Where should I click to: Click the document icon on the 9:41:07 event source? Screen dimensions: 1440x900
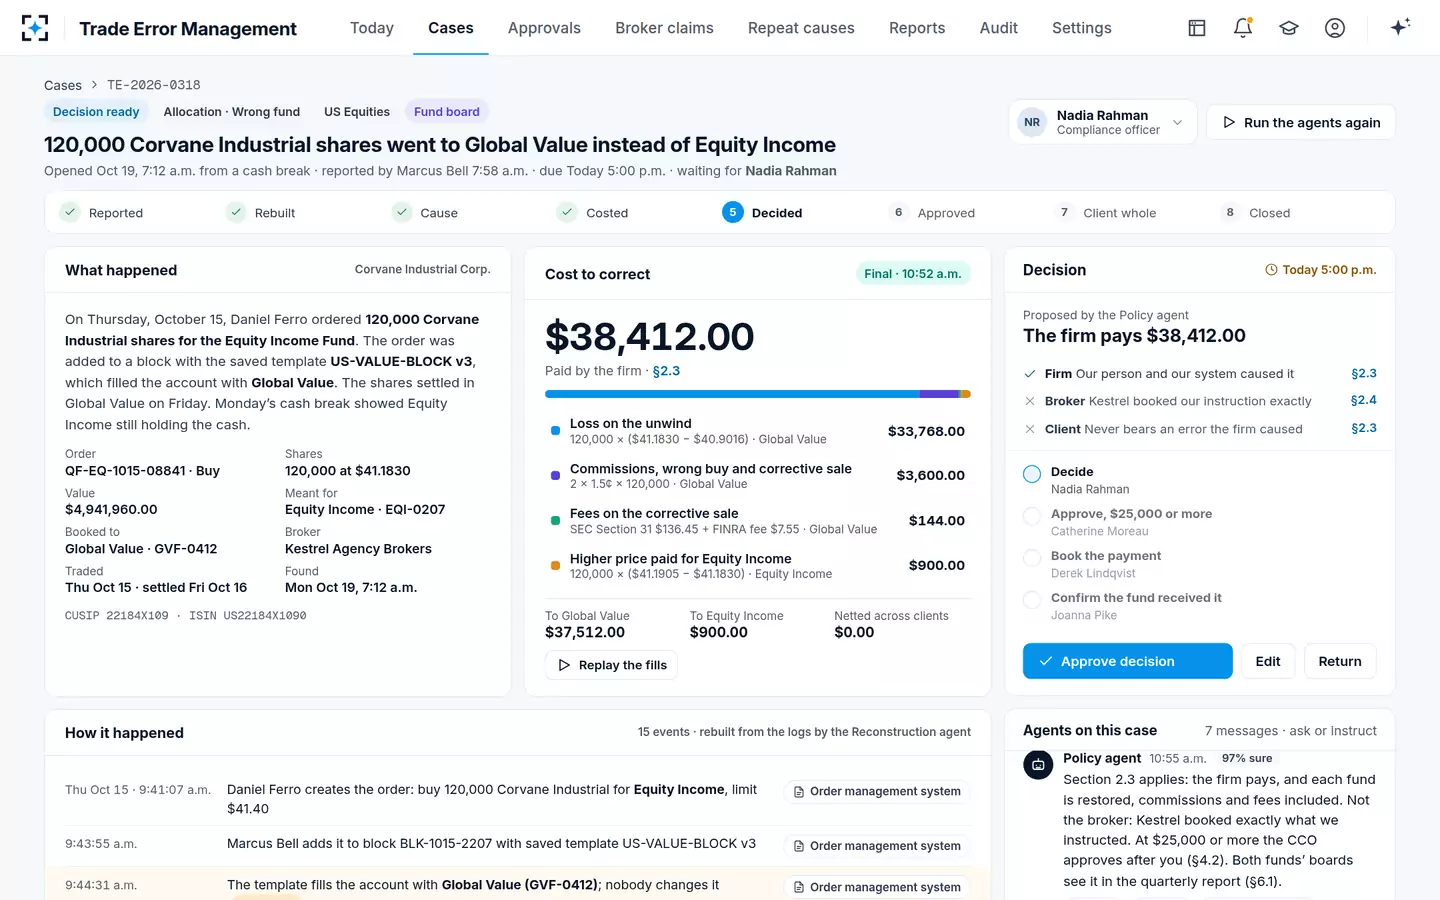tap(799, 792)
